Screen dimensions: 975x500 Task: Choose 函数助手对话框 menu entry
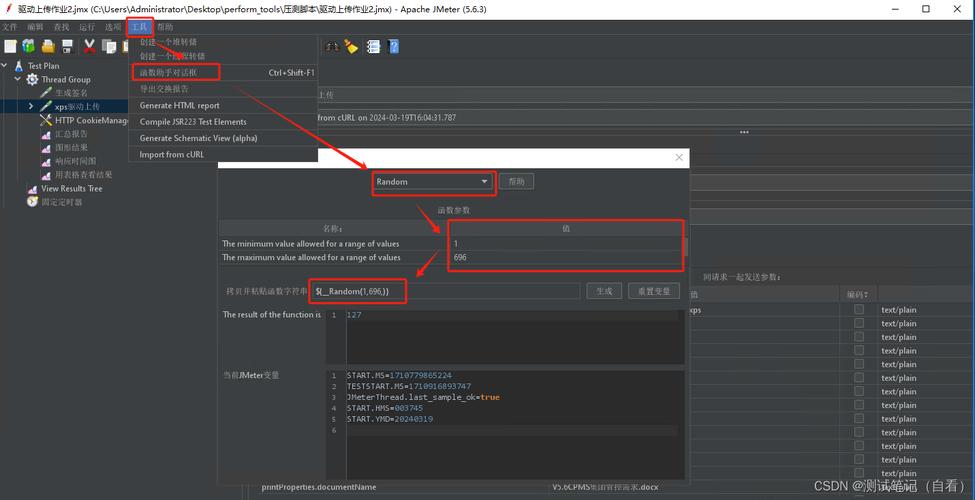pos(223,73)
